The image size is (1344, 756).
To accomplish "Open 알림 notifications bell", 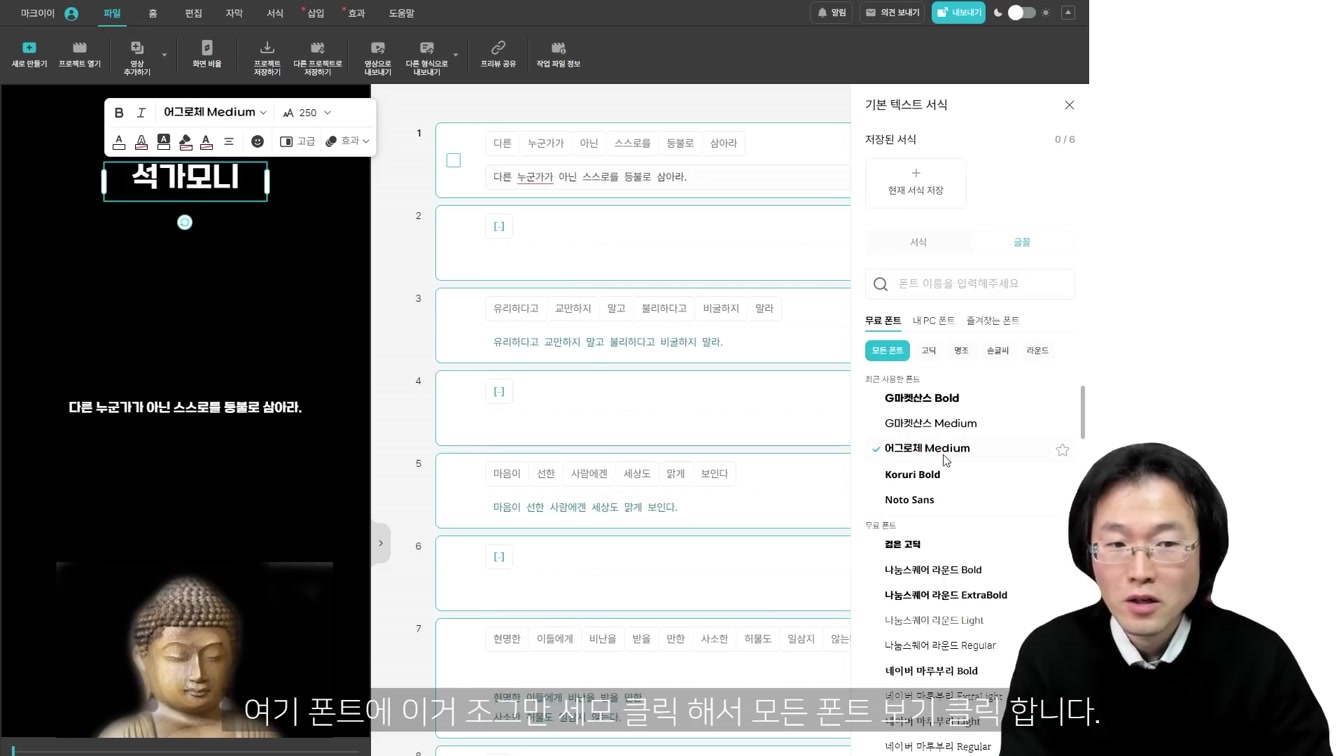I will pyautogui.click(x=831, y=13).
